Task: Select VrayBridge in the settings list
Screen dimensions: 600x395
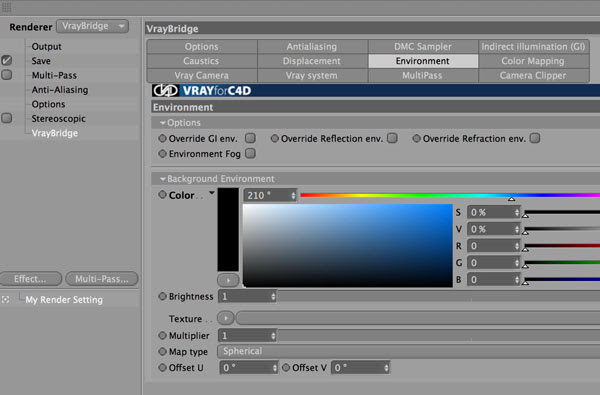Action: [55, 133]
